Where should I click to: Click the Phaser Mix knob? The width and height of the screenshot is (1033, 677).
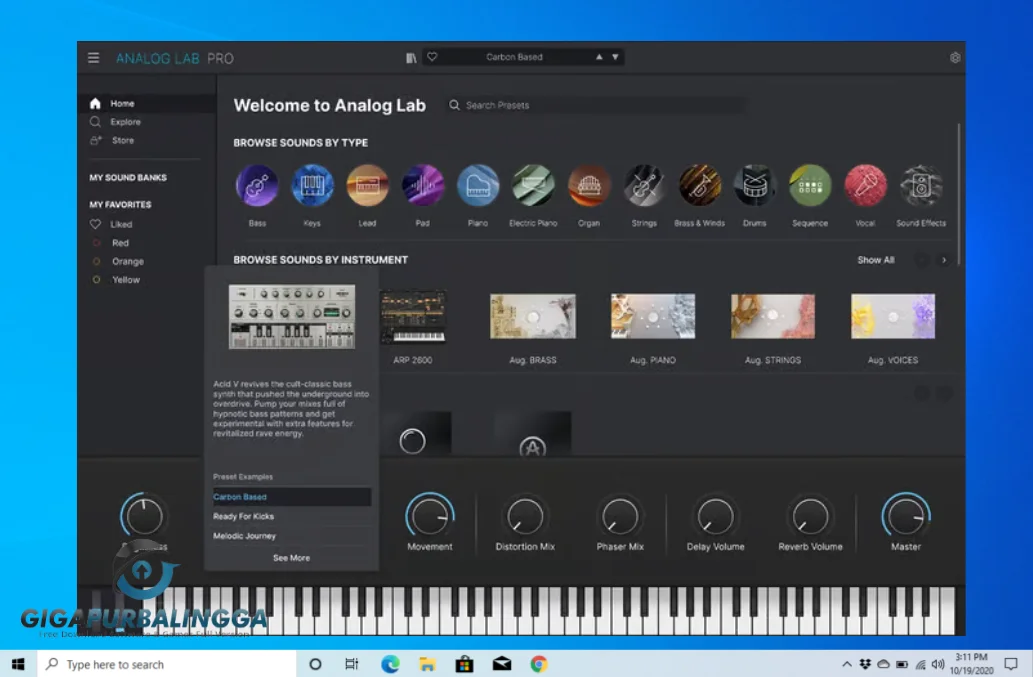tap(620, 516)
